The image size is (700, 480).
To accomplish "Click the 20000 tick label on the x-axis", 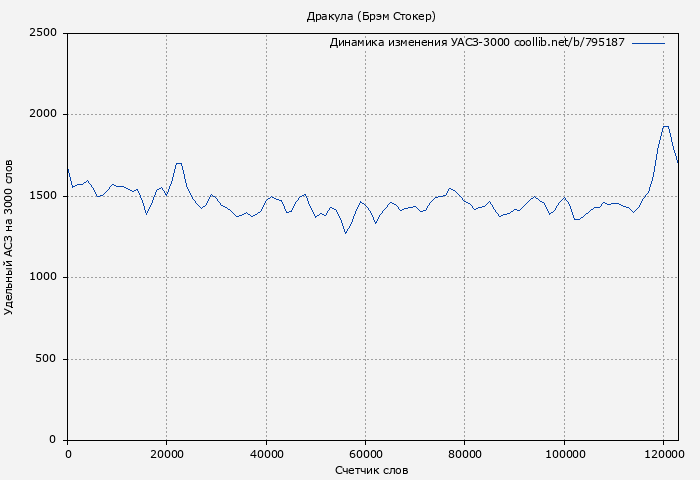I will [167, 454].
